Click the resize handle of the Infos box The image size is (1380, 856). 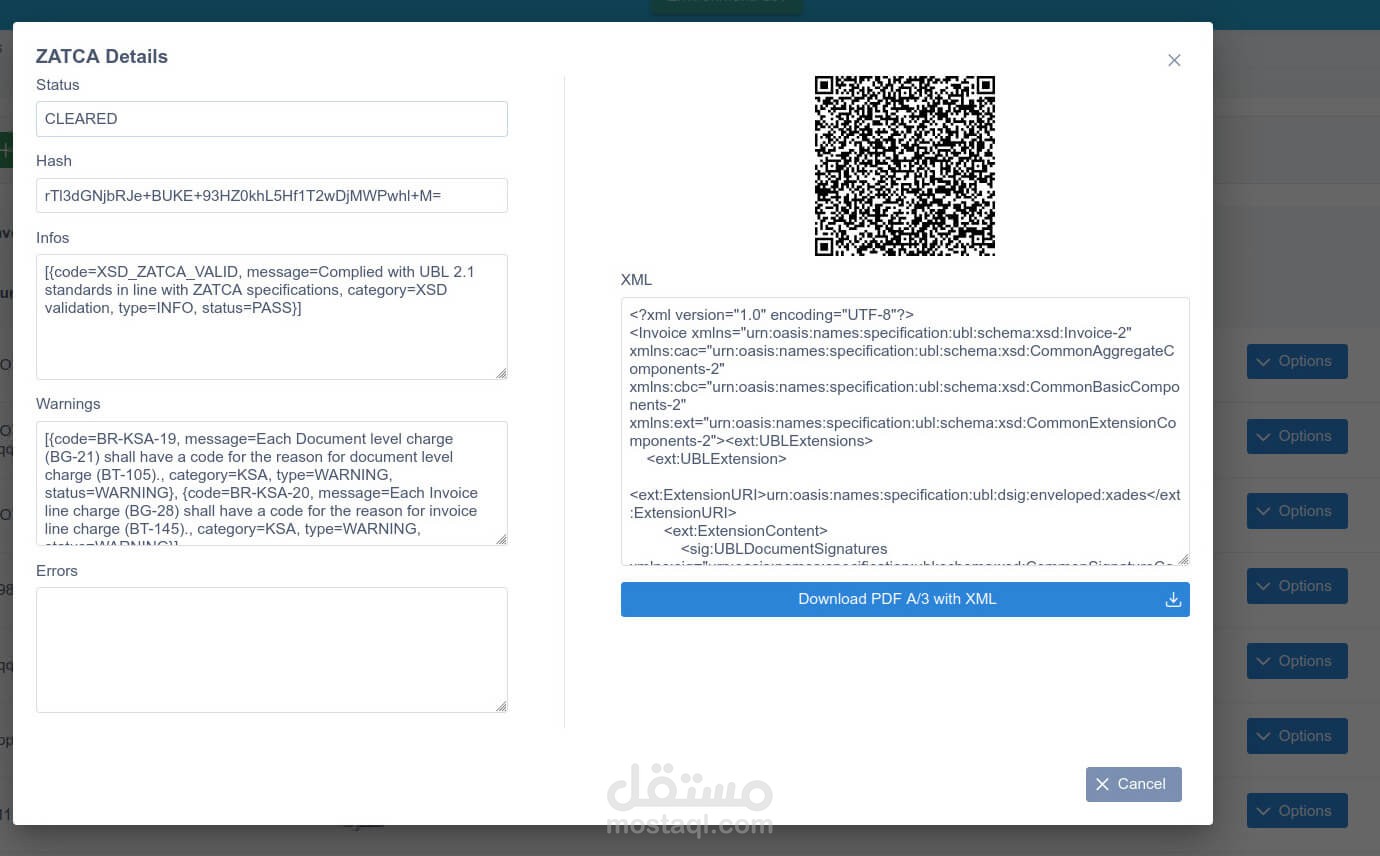pos(501,373)
